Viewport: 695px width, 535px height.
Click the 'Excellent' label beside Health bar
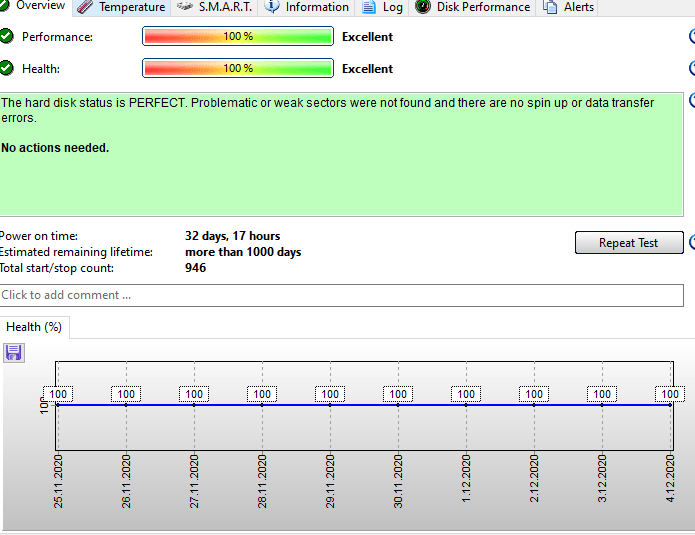(x=367, y=69)
